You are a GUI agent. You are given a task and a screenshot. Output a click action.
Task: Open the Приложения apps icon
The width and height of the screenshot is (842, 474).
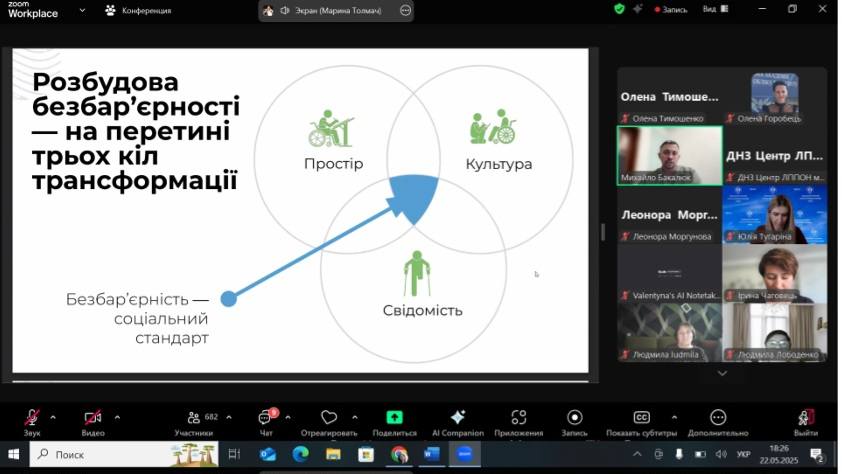point(518,418)
